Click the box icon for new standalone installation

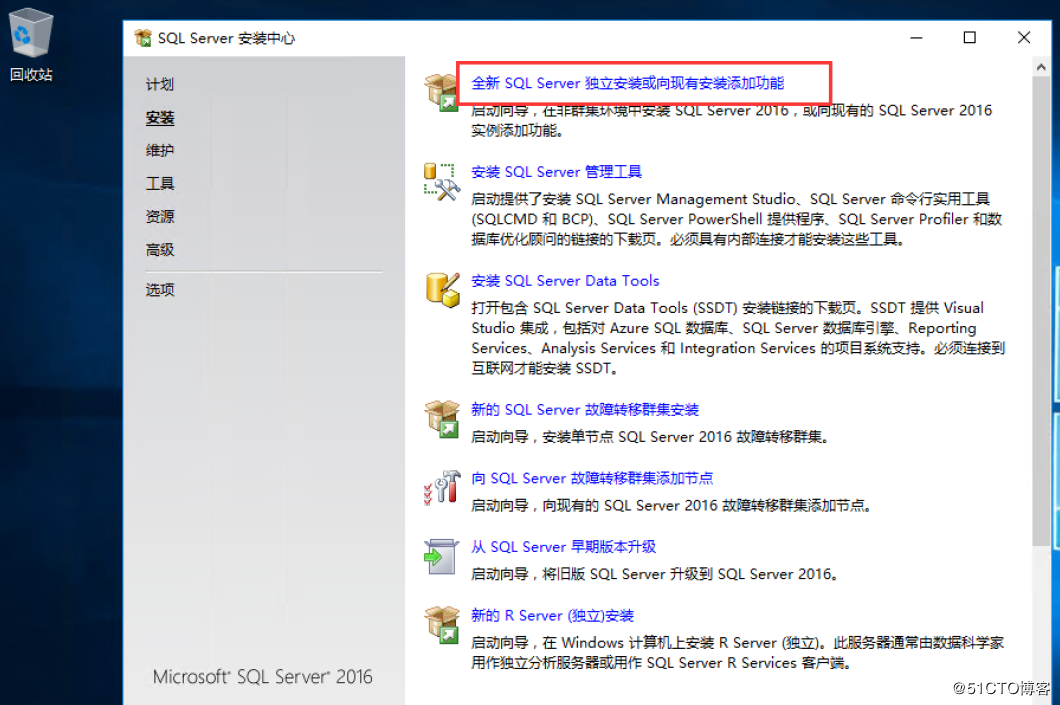click(441, 93)
